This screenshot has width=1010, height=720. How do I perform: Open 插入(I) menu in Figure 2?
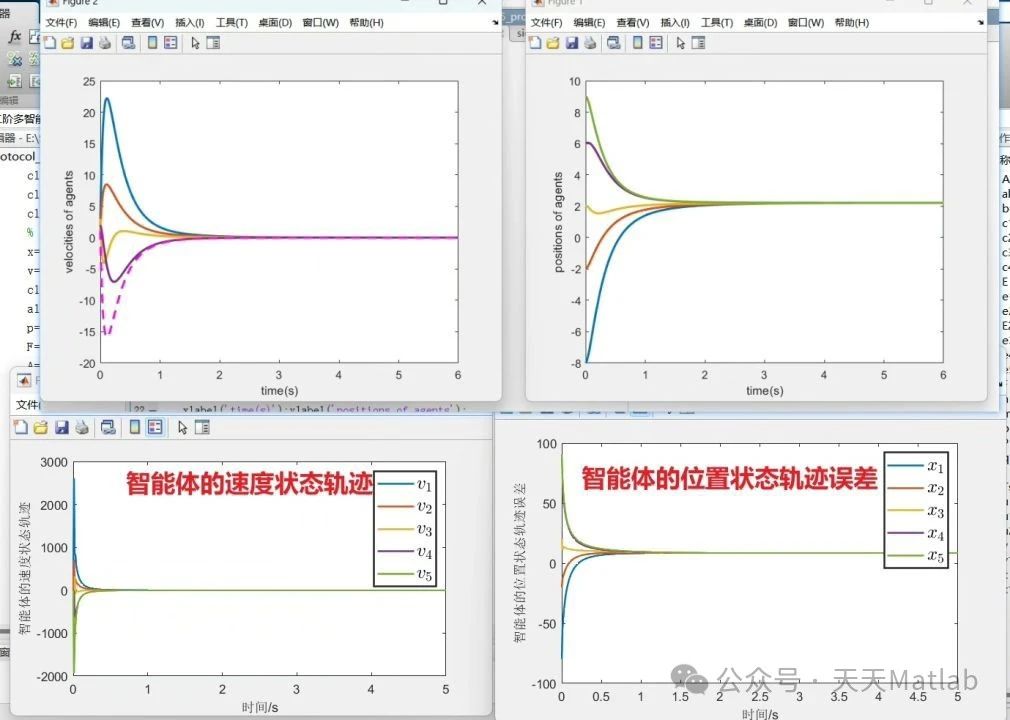click(189, 23)
